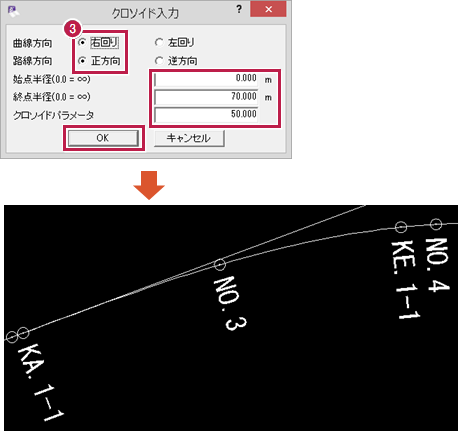This screenshot has height=431, width=458.
Task: Select the KE. 1-1 text label
Action: pos(405,280)
